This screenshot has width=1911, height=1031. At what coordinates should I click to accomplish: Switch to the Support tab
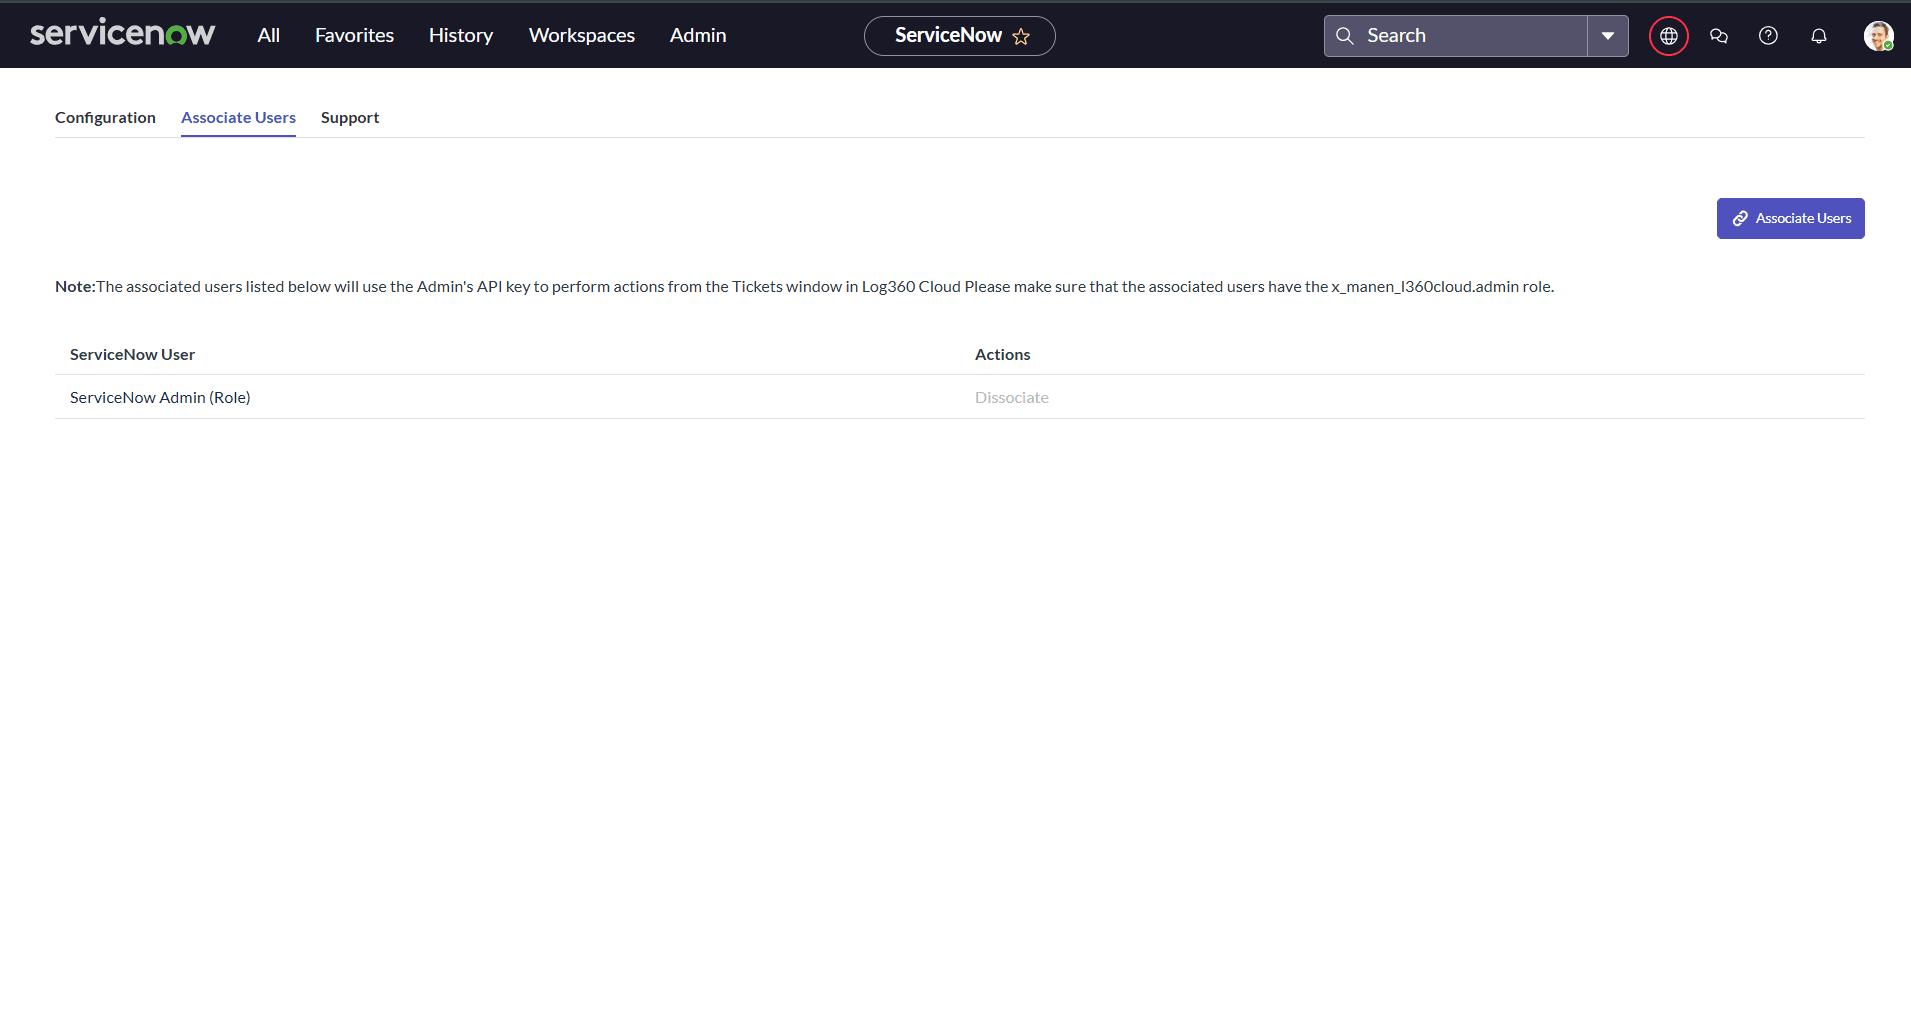pyautogui.click(x=350, y=117)
